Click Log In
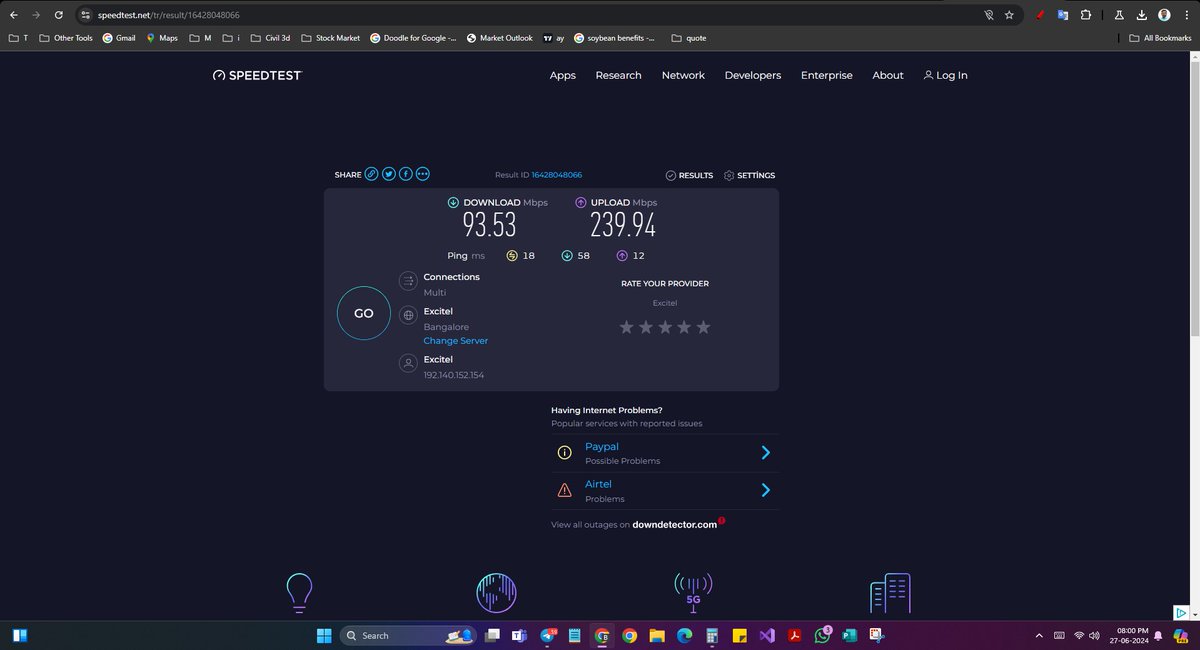 (945, 75)
